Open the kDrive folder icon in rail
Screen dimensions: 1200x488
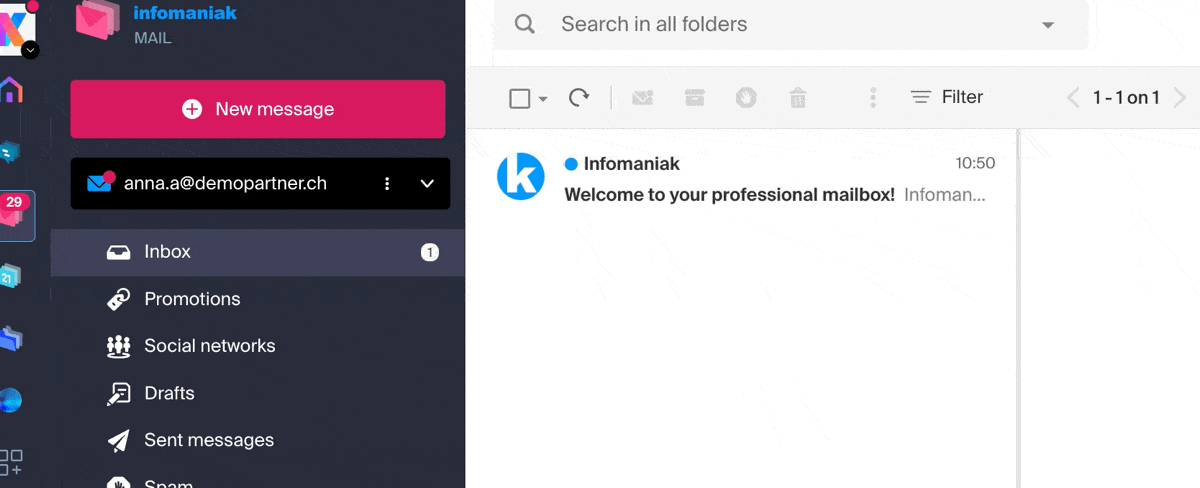tap(11, 339)
